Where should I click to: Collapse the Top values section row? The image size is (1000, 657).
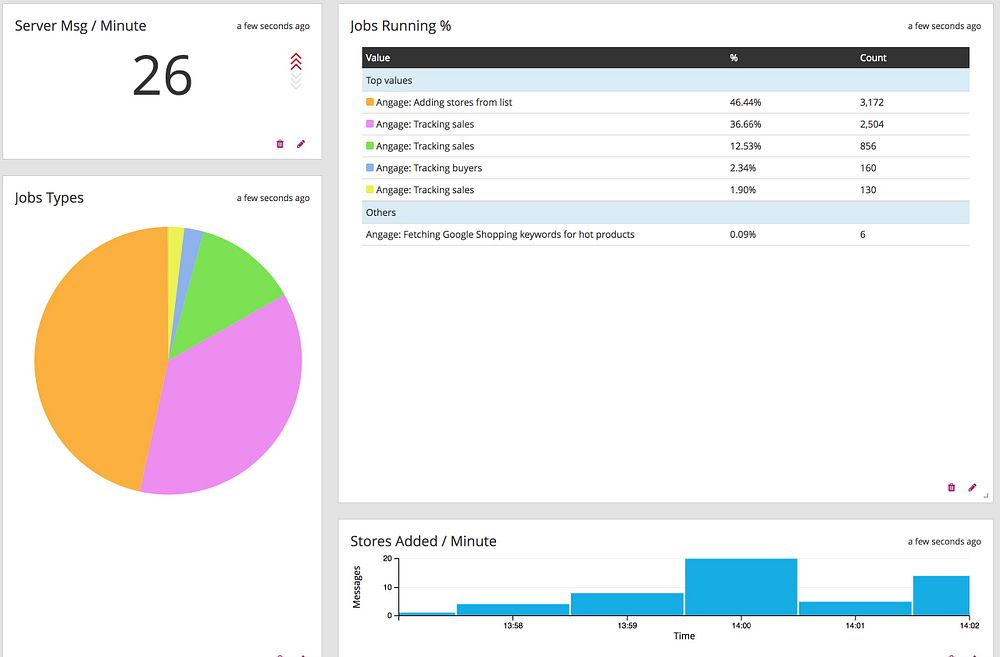point(666,80)
